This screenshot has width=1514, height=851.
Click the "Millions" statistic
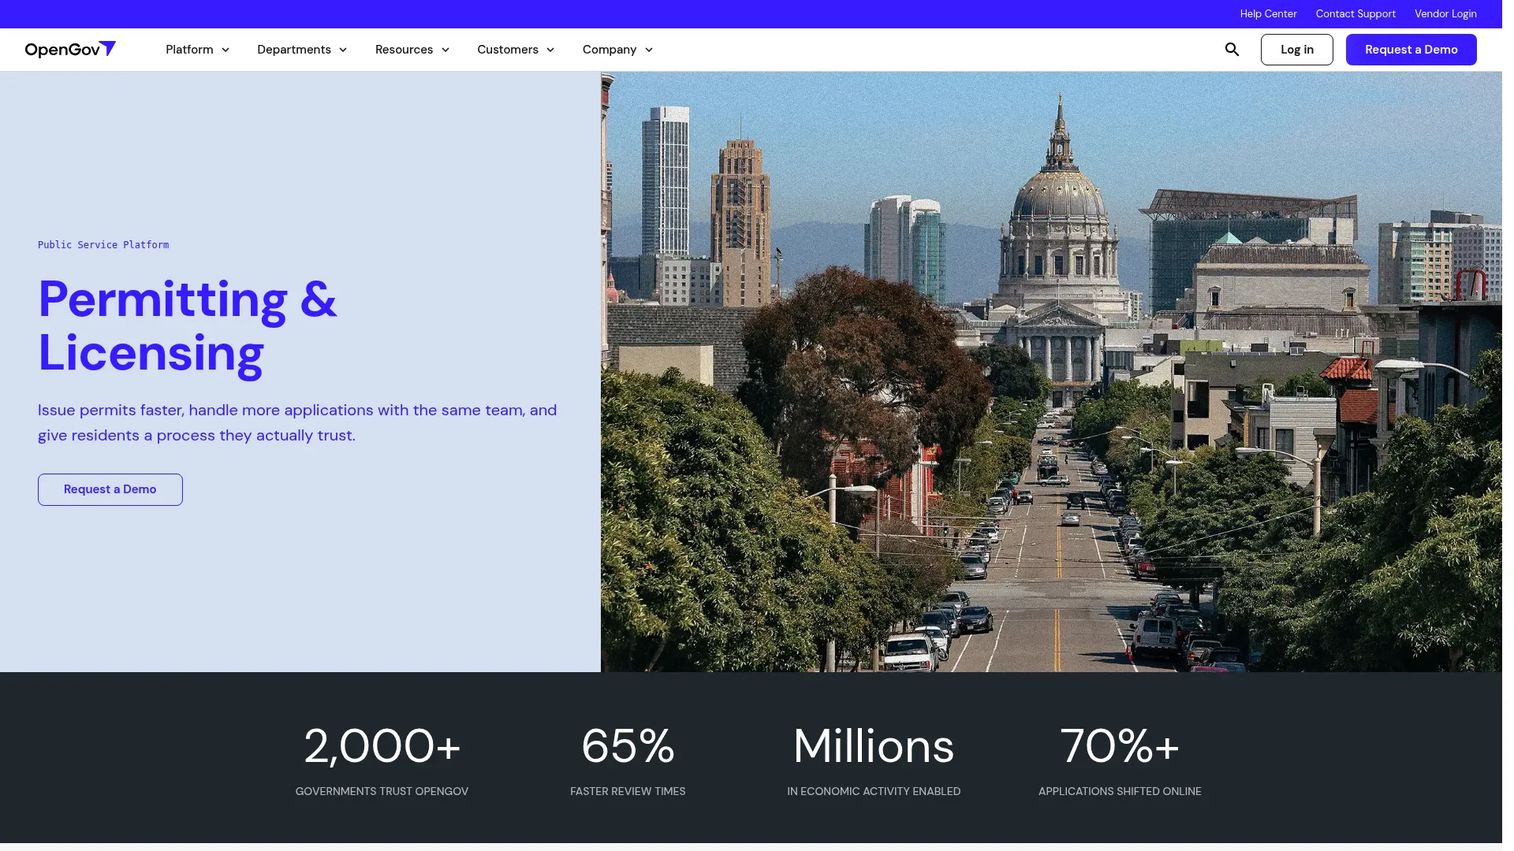click(x=874, y=746)
